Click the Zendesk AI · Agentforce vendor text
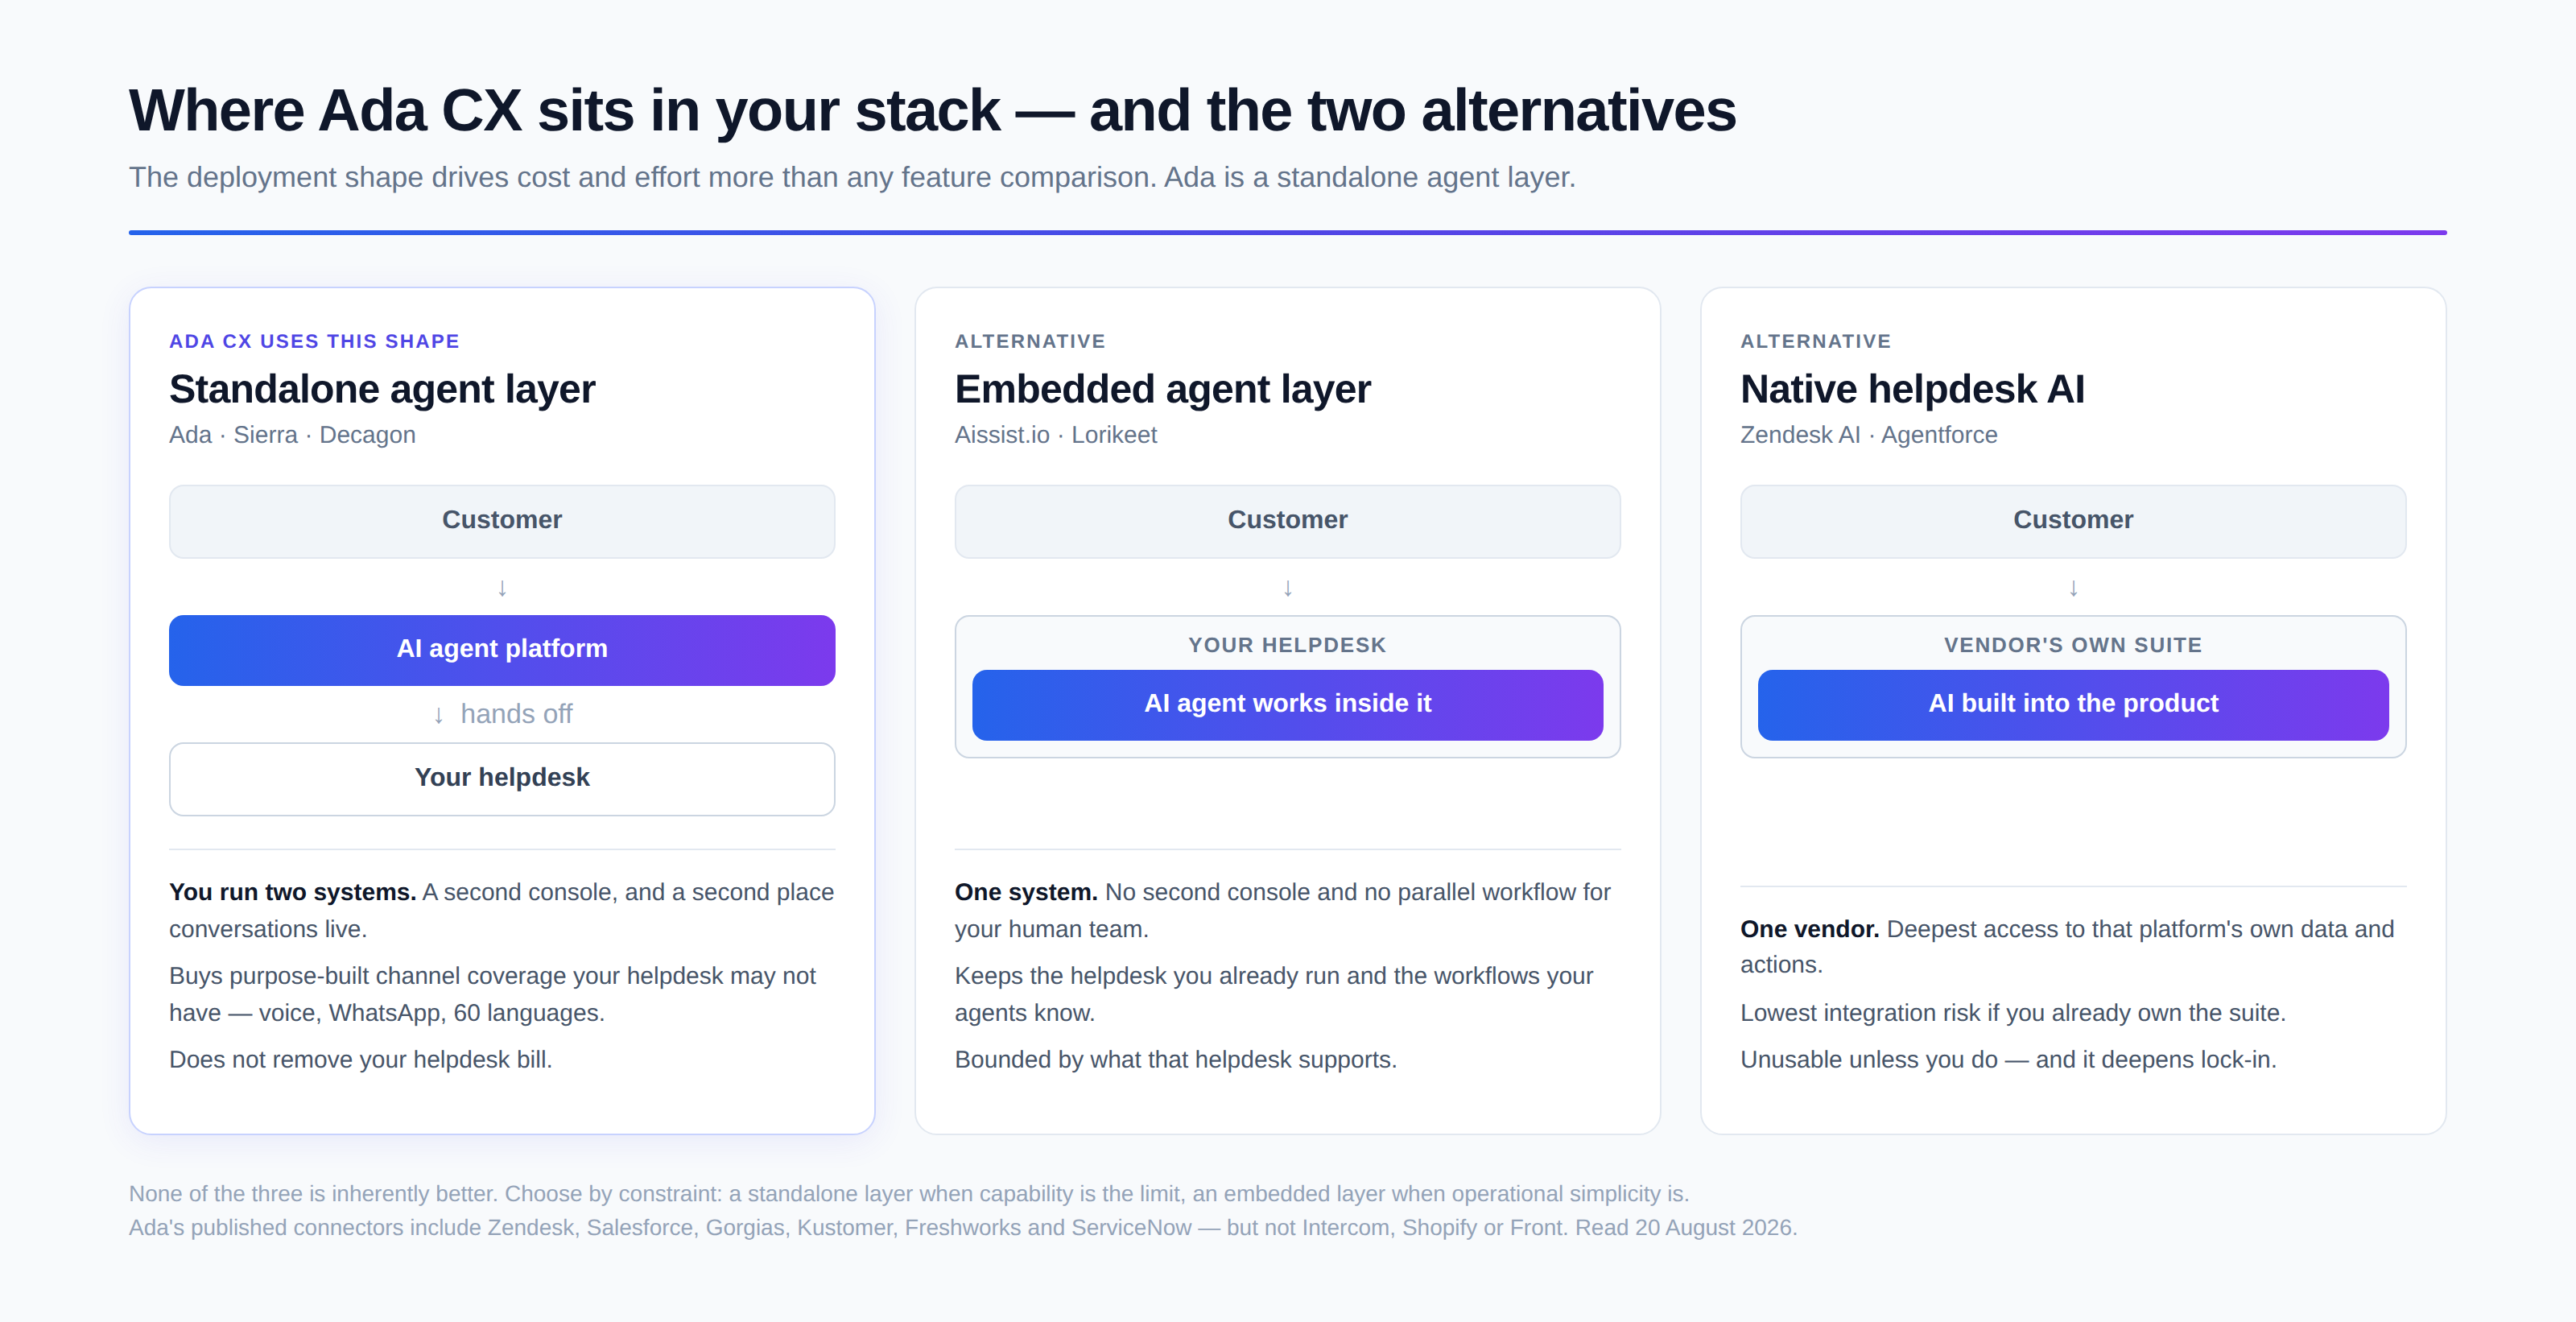Image resolution: width=2576 pixels, height=1322 pixels. click(x=1868, y=435)
